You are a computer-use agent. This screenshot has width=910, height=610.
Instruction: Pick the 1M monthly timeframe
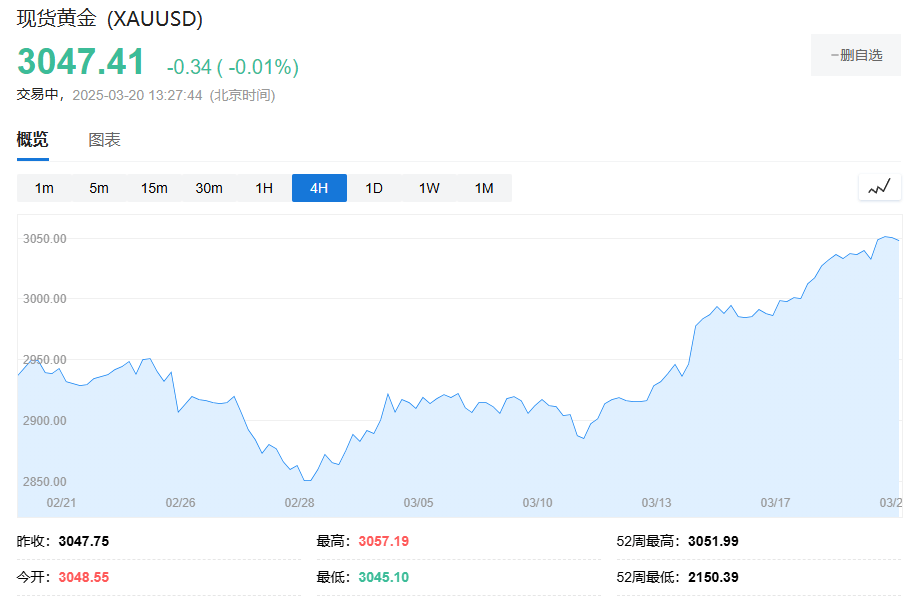484,188
